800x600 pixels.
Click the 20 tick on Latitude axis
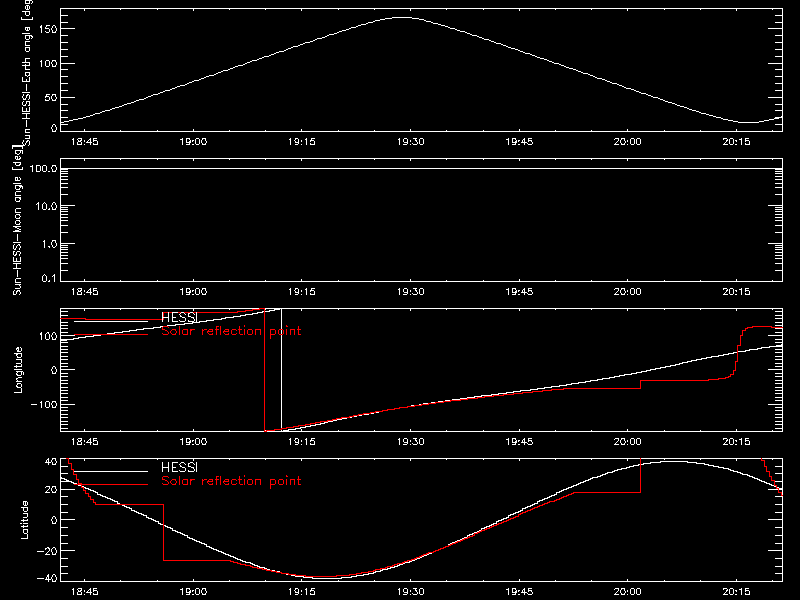51,489
